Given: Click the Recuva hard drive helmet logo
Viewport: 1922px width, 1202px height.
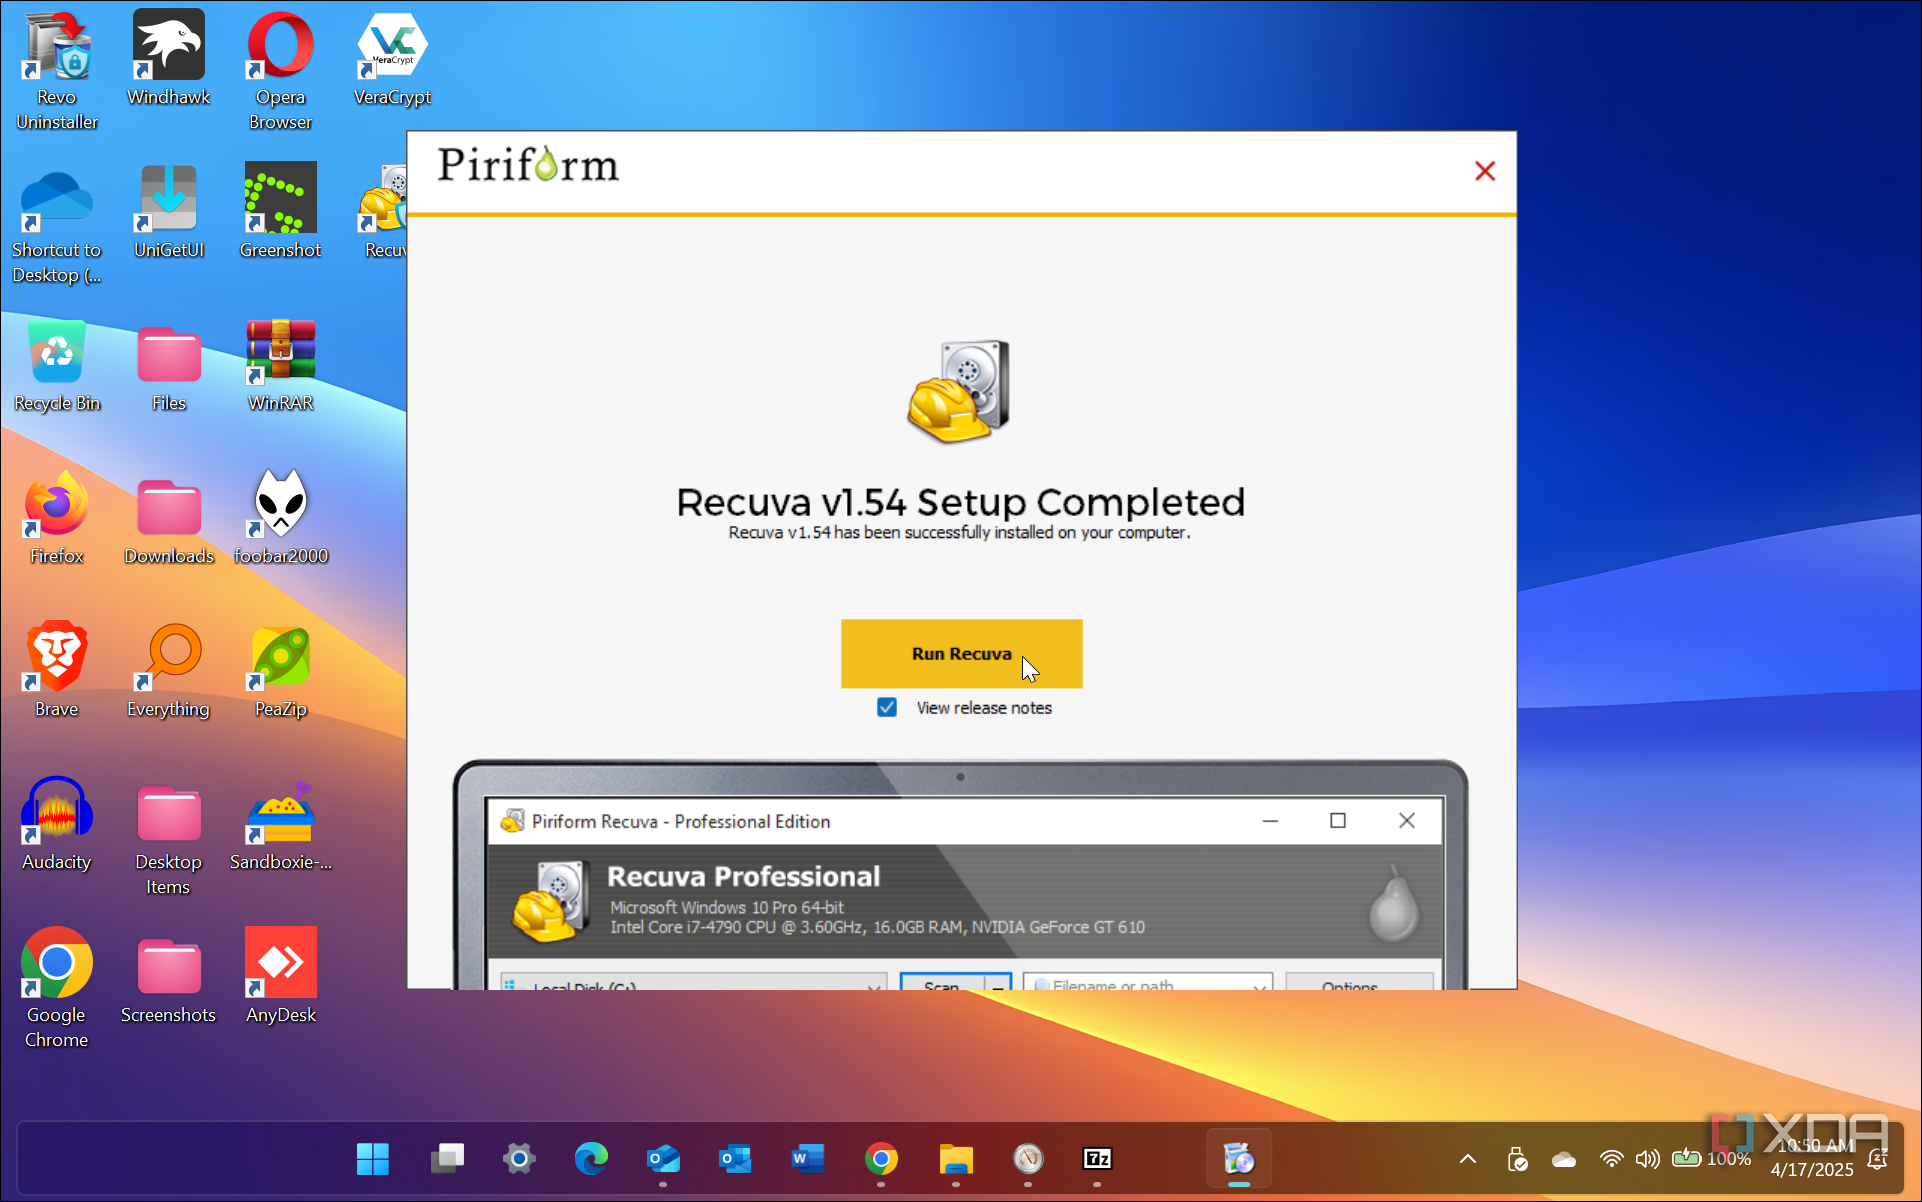Looking at the screenshot, I should [959, 391].
